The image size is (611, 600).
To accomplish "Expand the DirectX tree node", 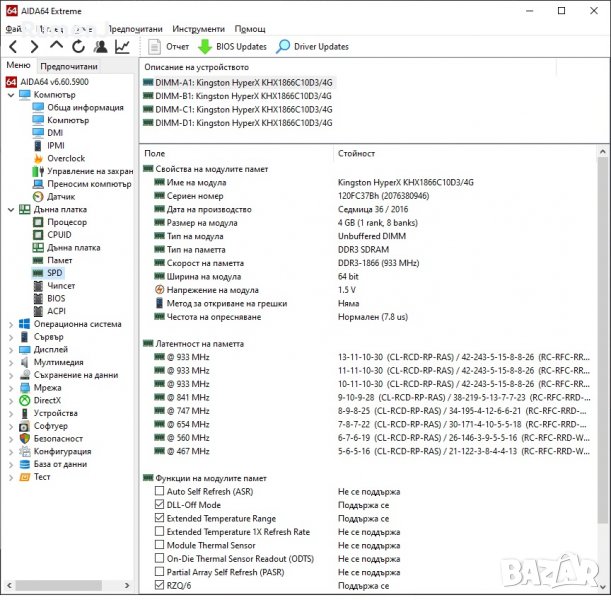I will coord(11,400).
